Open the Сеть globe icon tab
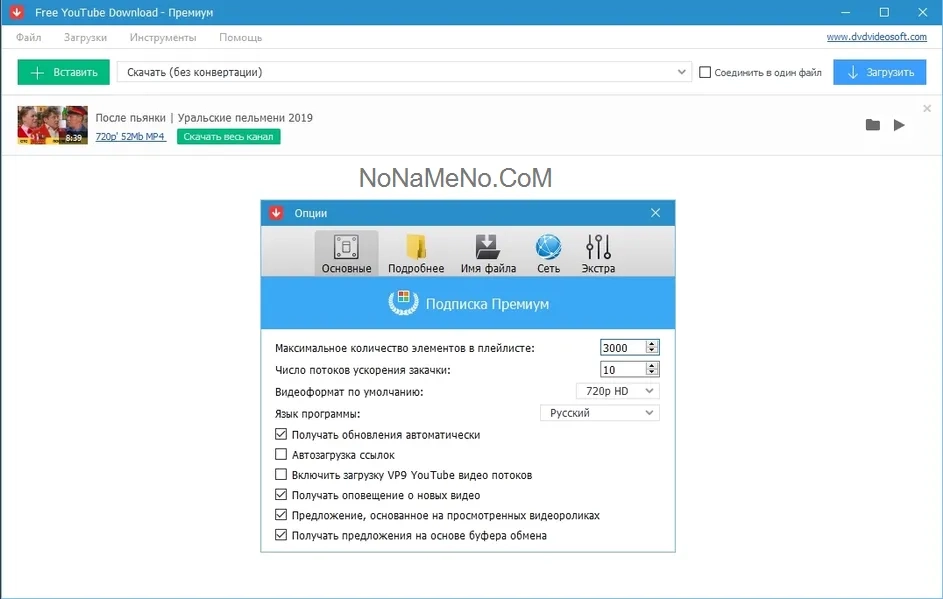This screenshot has width=943, height=599. point(548,253)
